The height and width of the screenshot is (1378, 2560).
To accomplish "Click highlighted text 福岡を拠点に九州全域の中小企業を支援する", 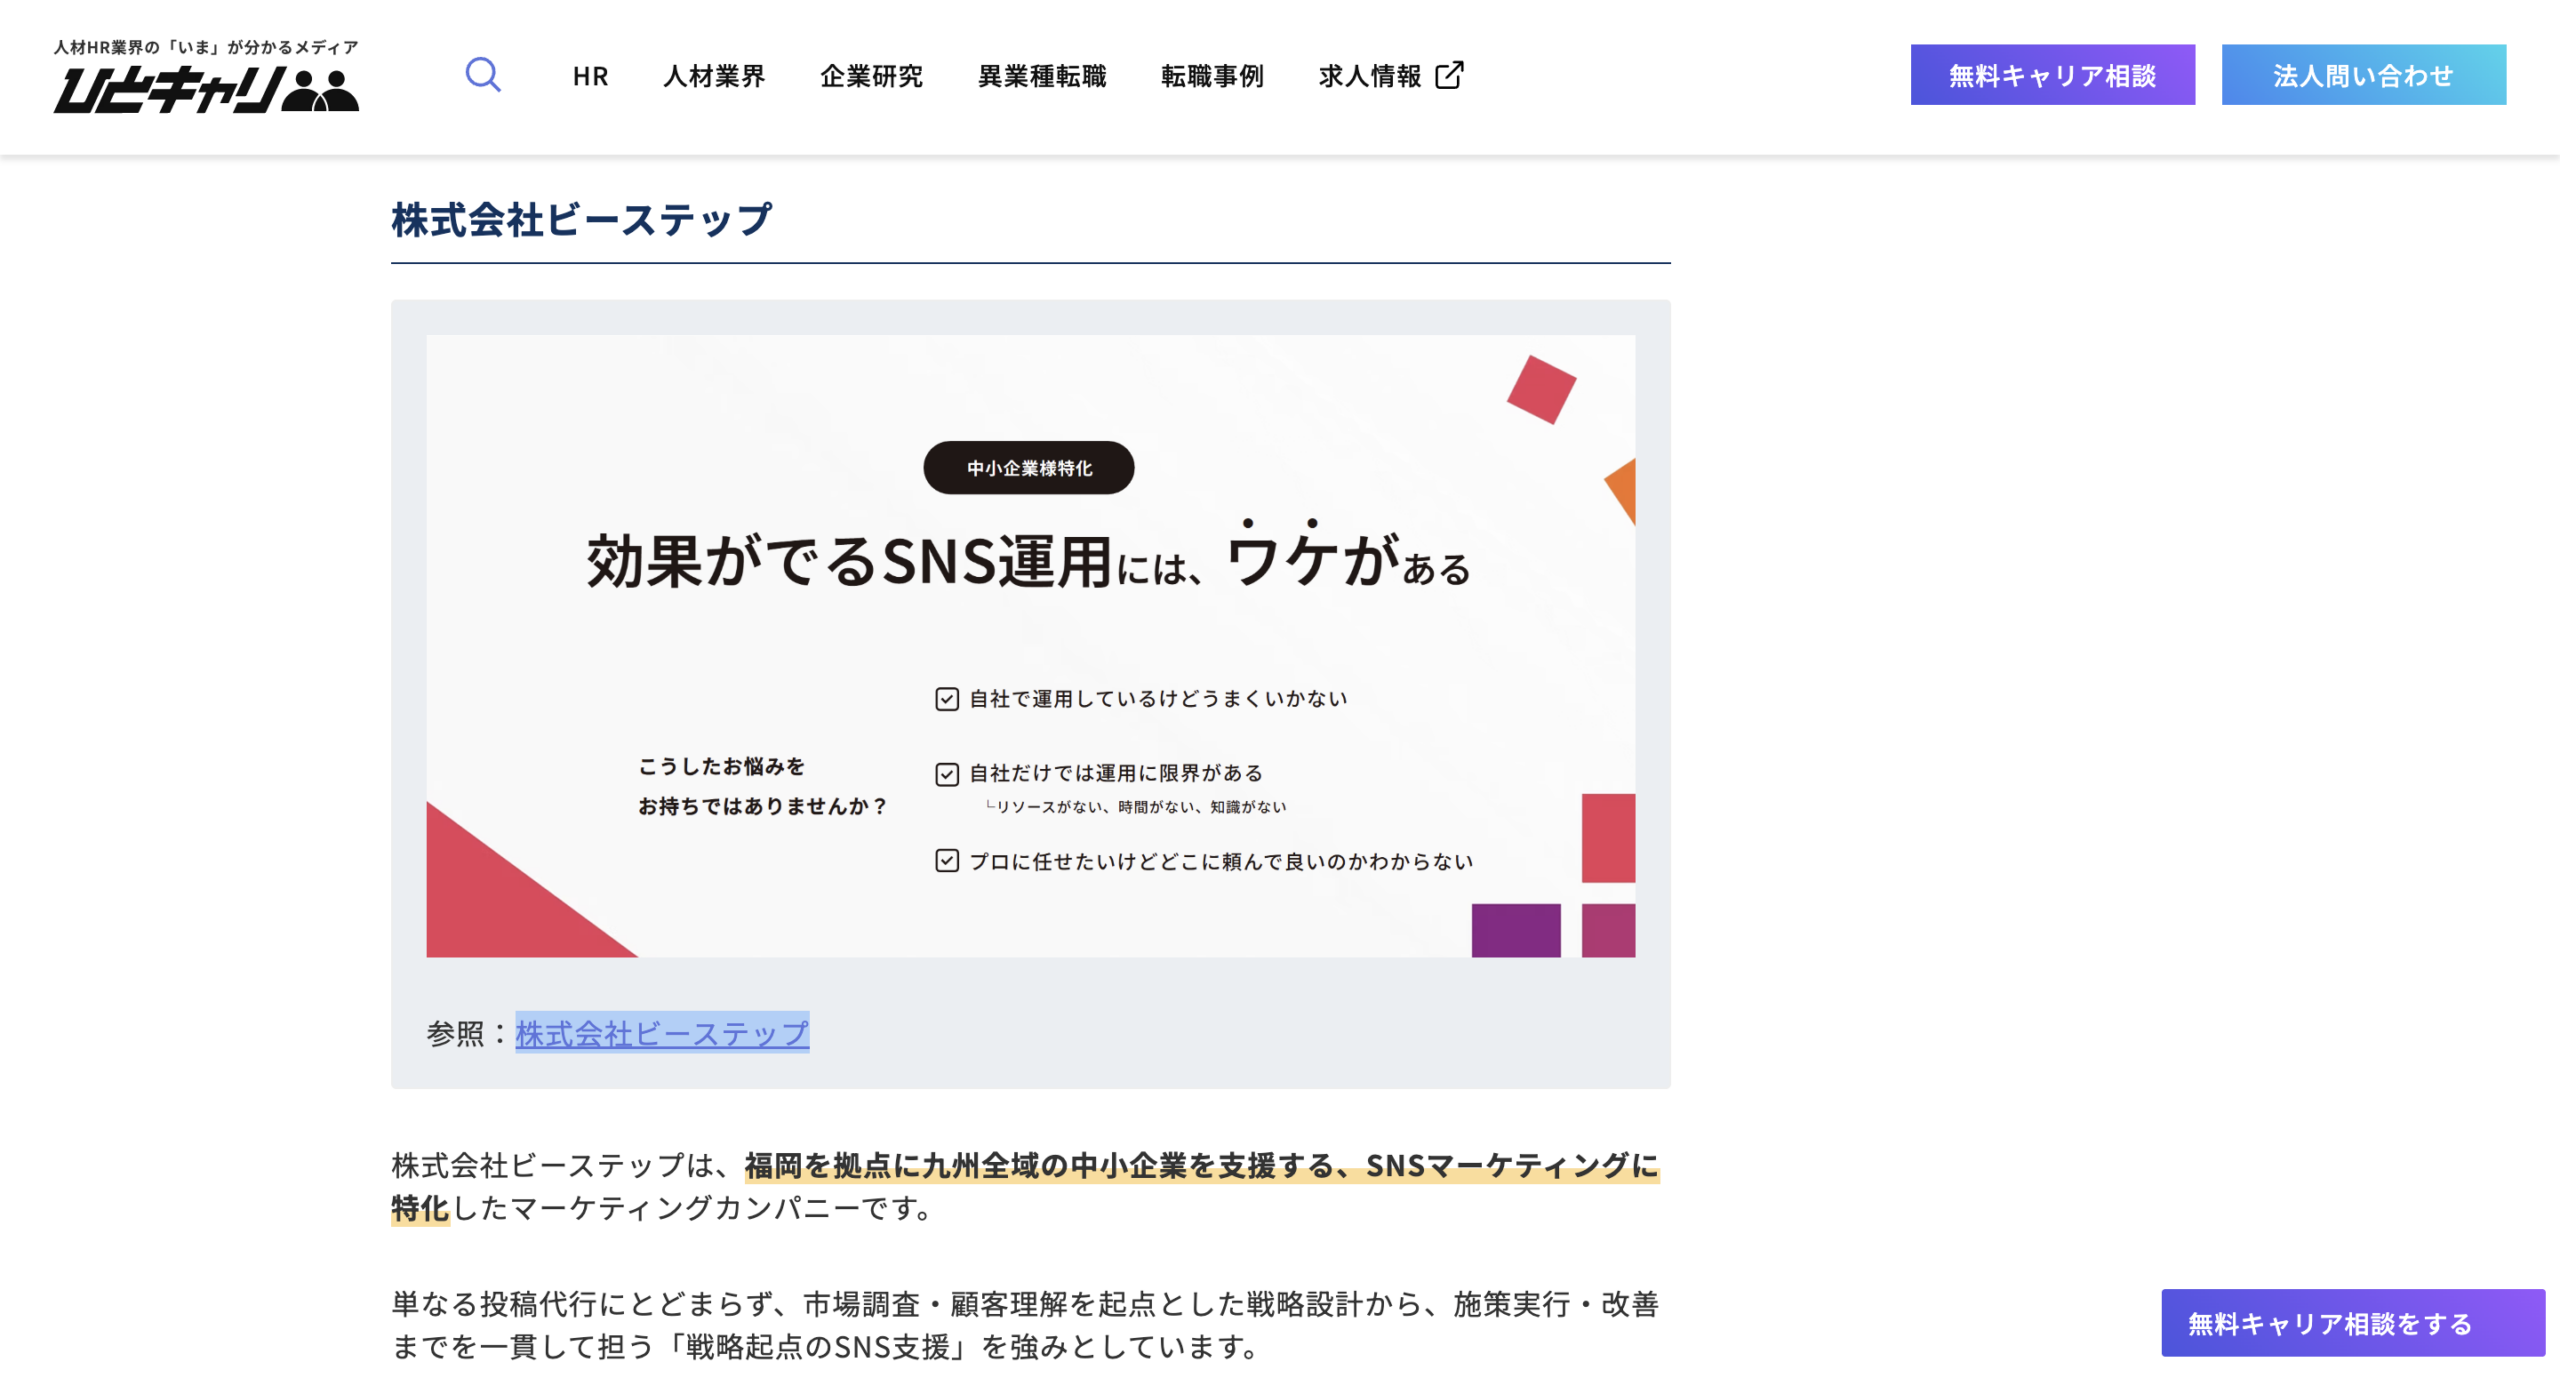I will [1040, 1165].
